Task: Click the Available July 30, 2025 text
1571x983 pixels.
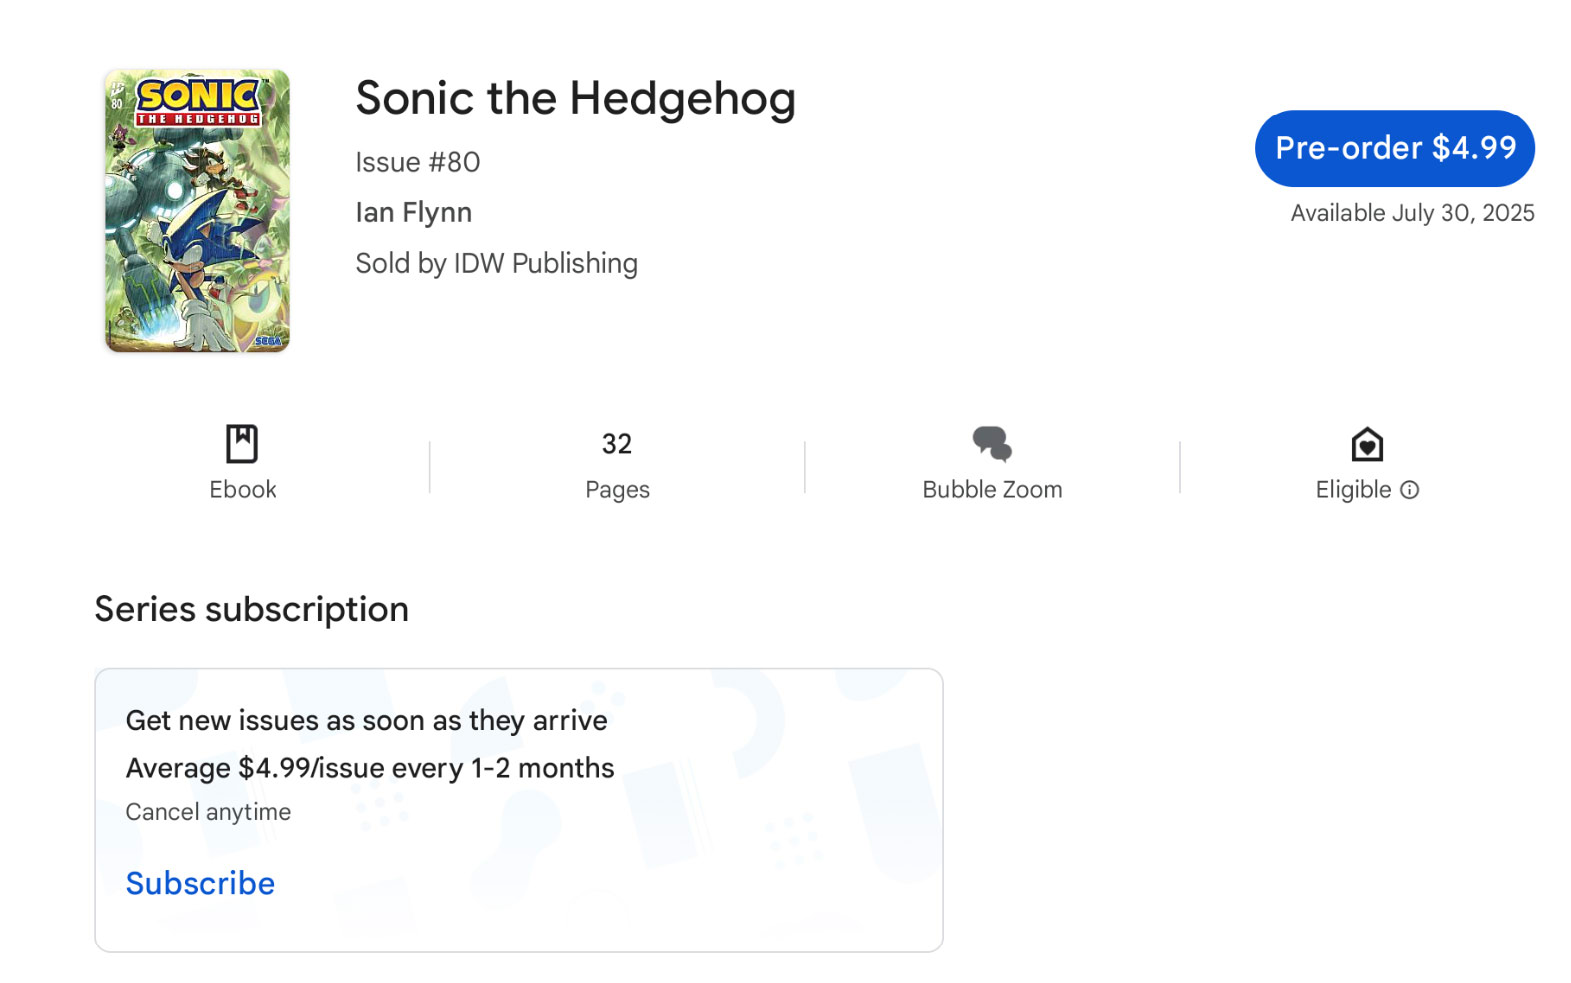Action: 1412,213
